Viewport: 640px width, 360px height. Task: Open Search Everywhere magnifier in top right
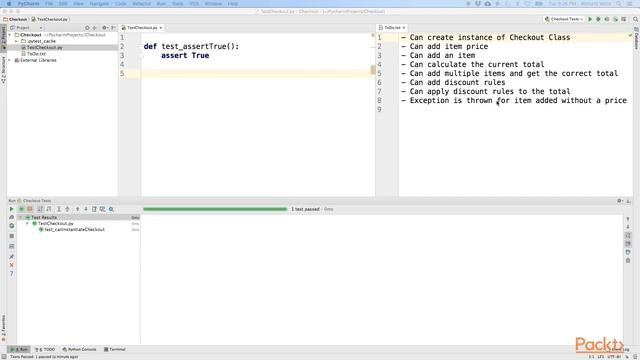click(636, 19)
